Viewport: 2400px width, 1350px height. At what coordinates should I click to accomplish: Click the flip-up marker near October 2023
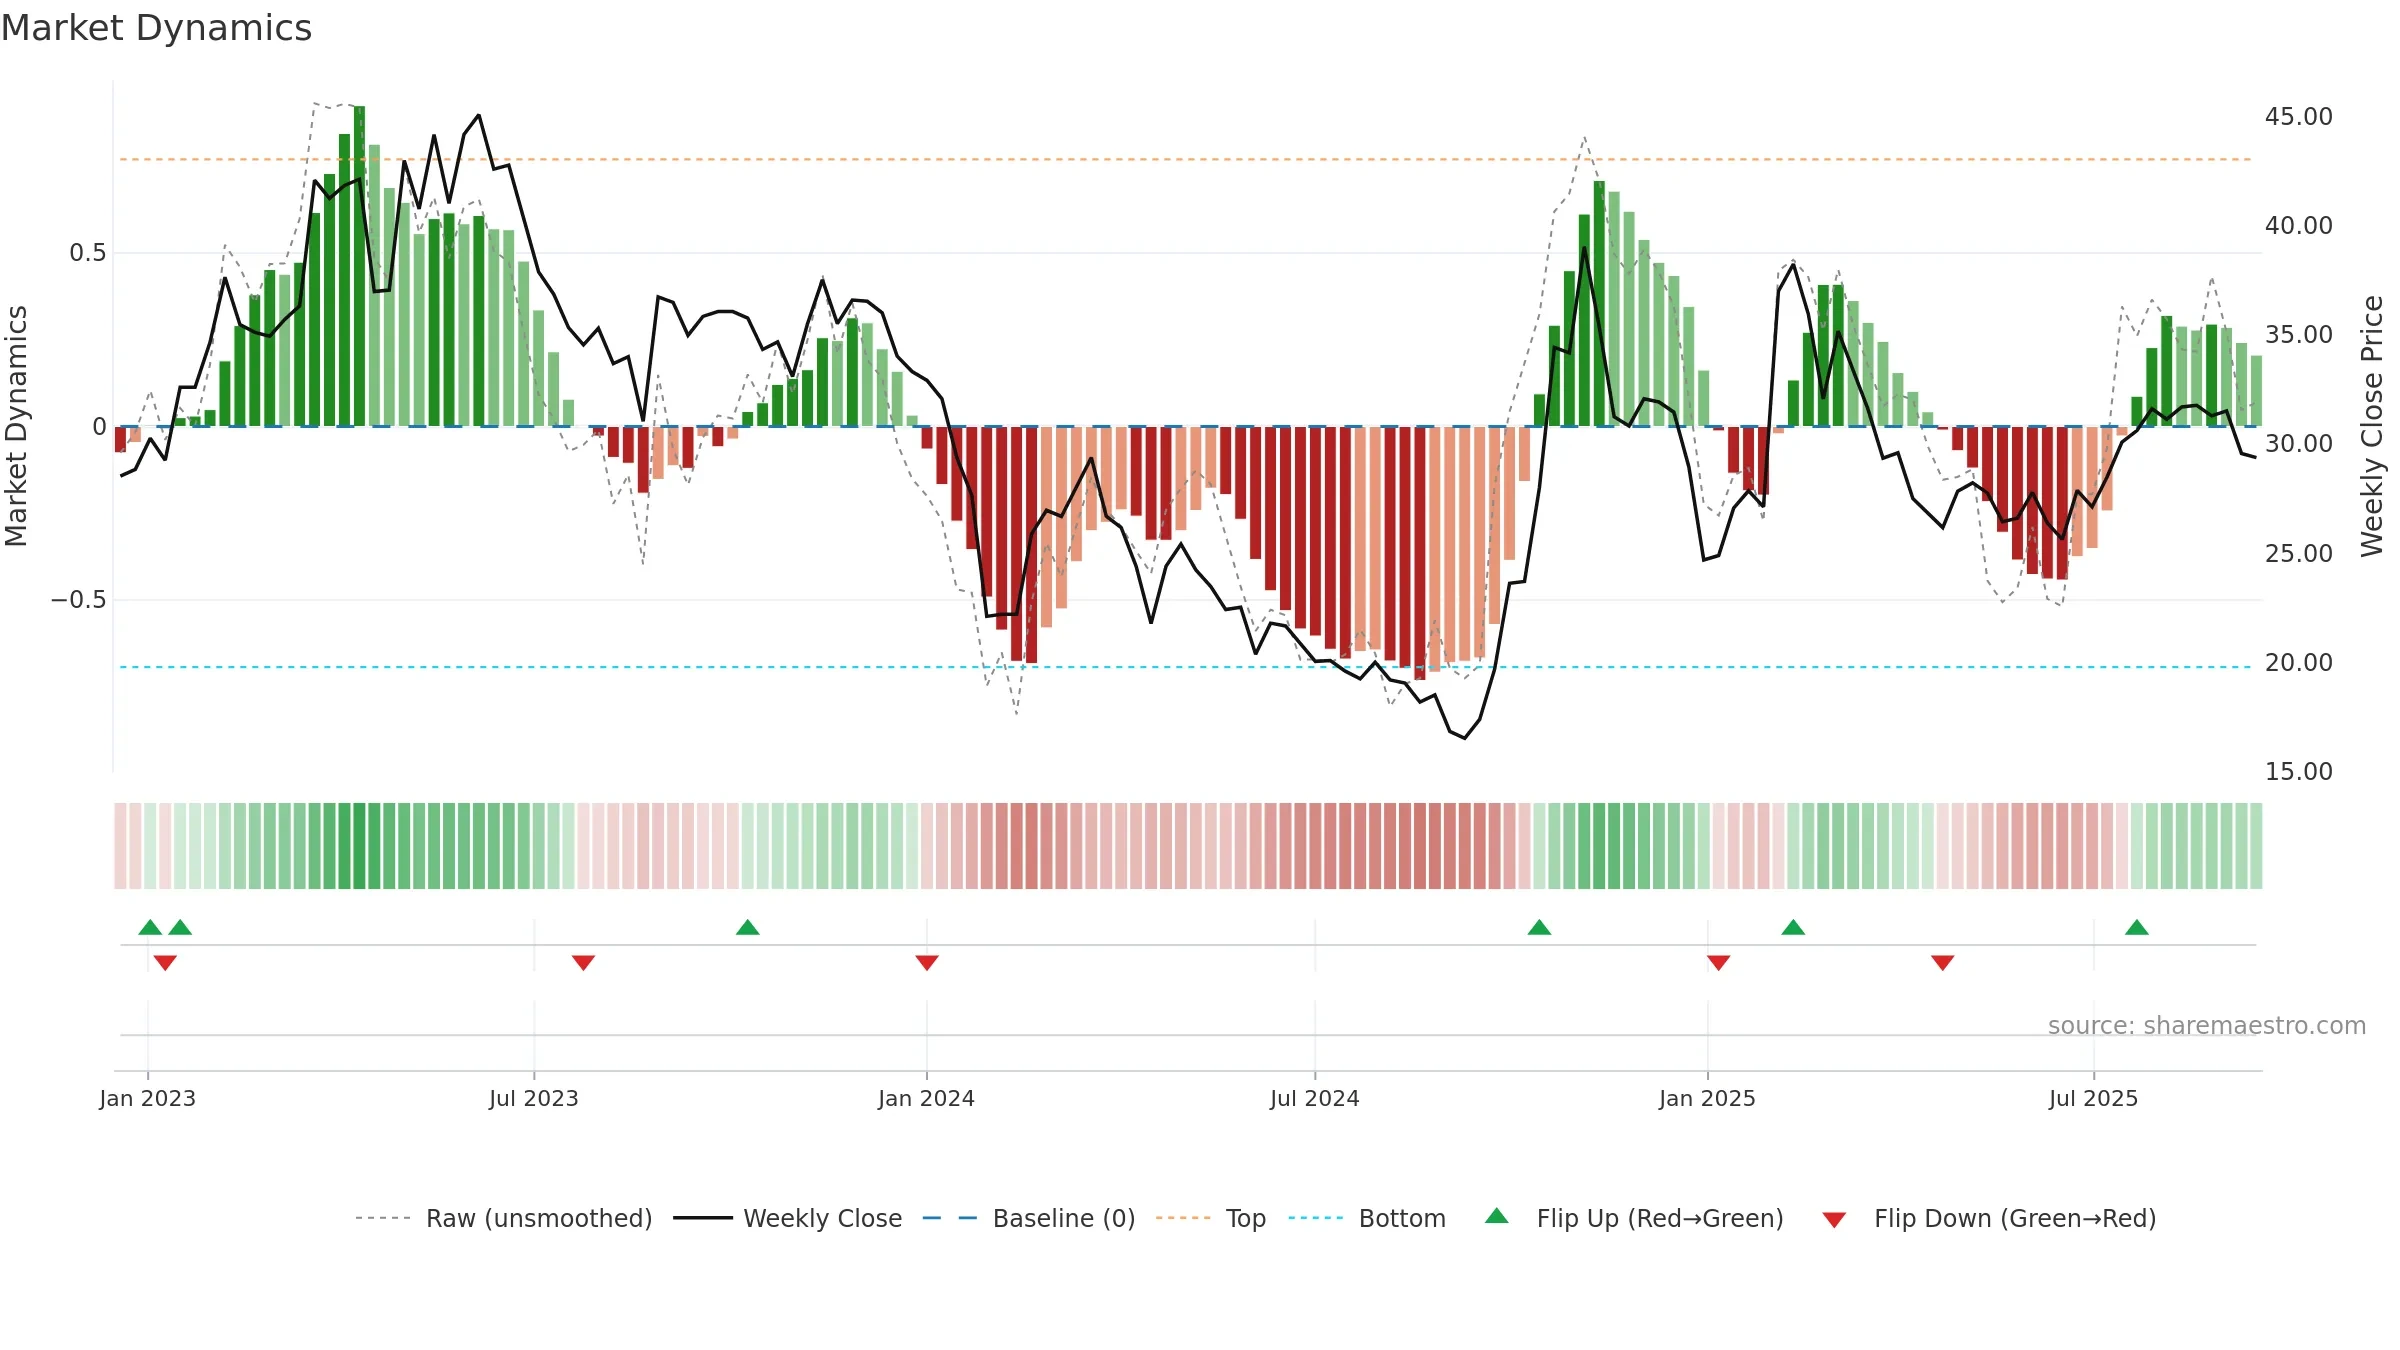748,927
